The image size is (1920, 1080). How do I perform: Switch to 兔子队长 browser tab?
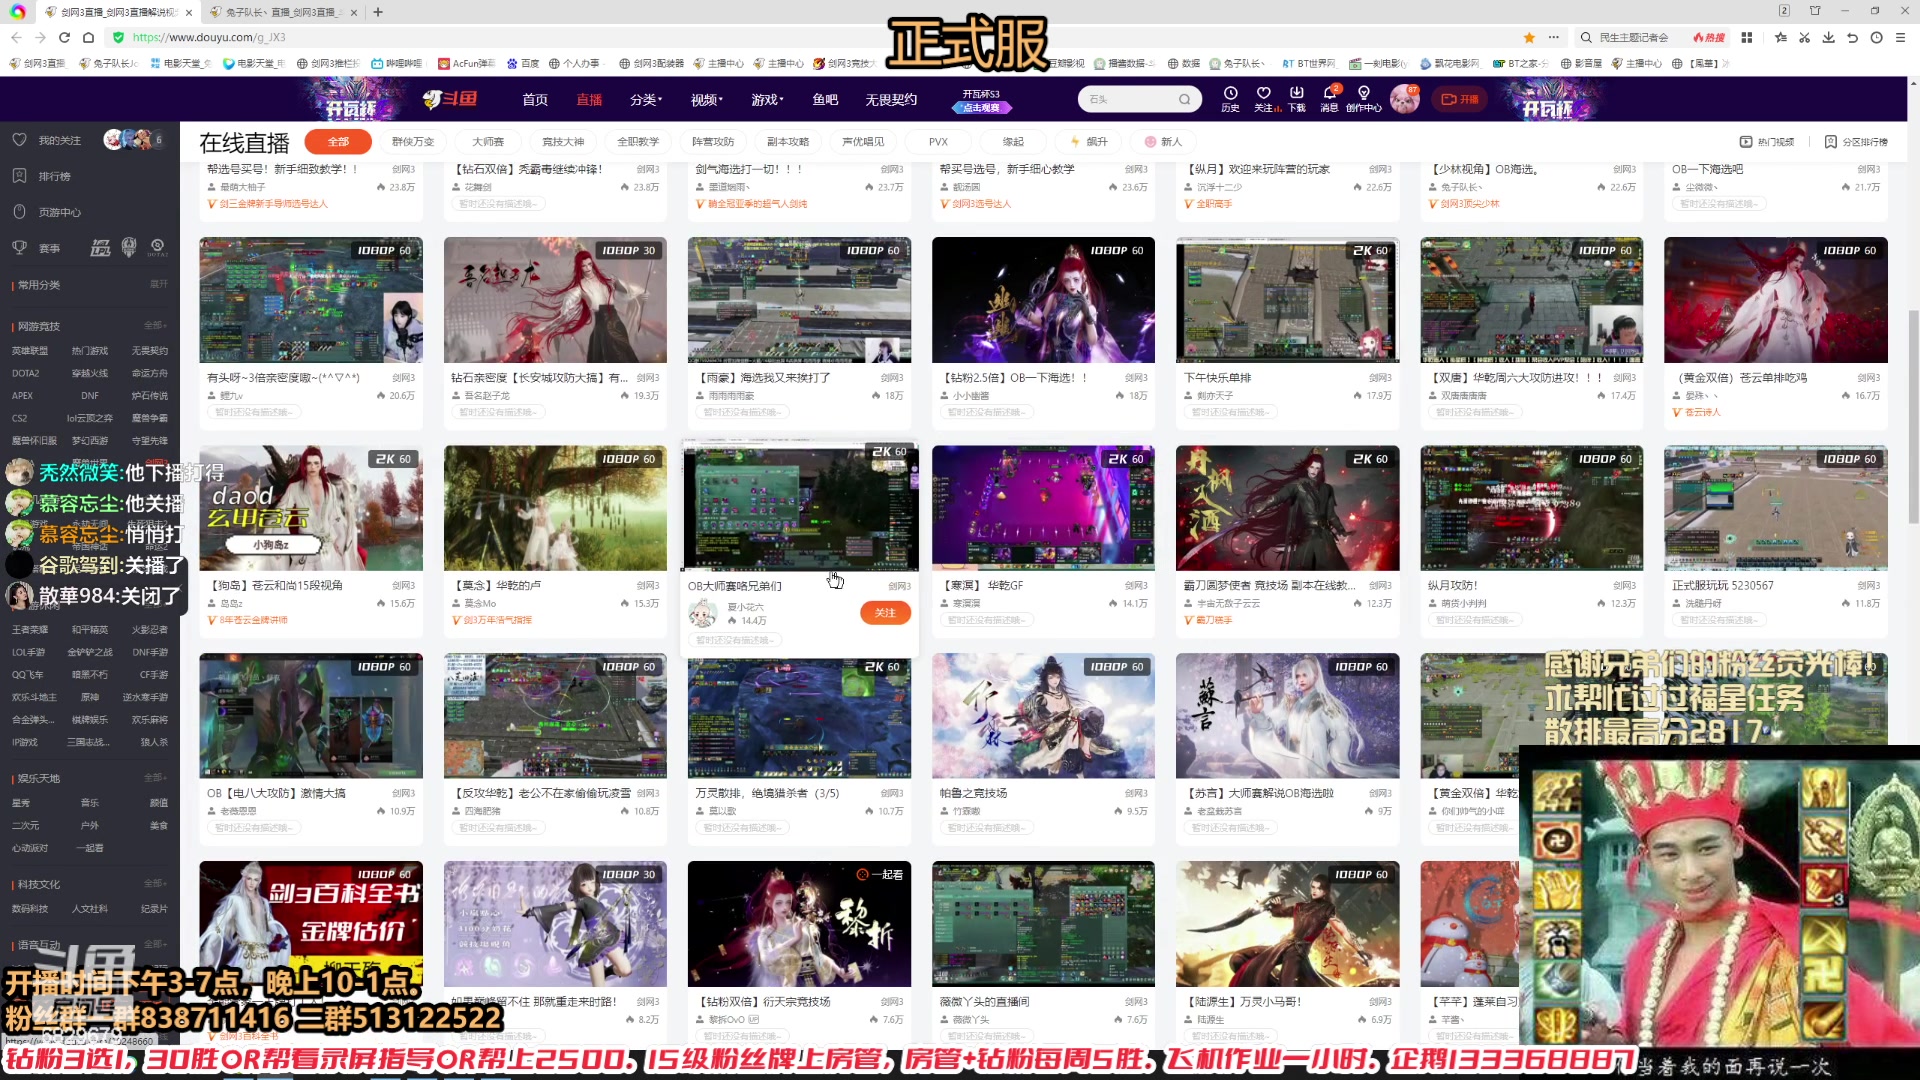click(x=283, y=12)
